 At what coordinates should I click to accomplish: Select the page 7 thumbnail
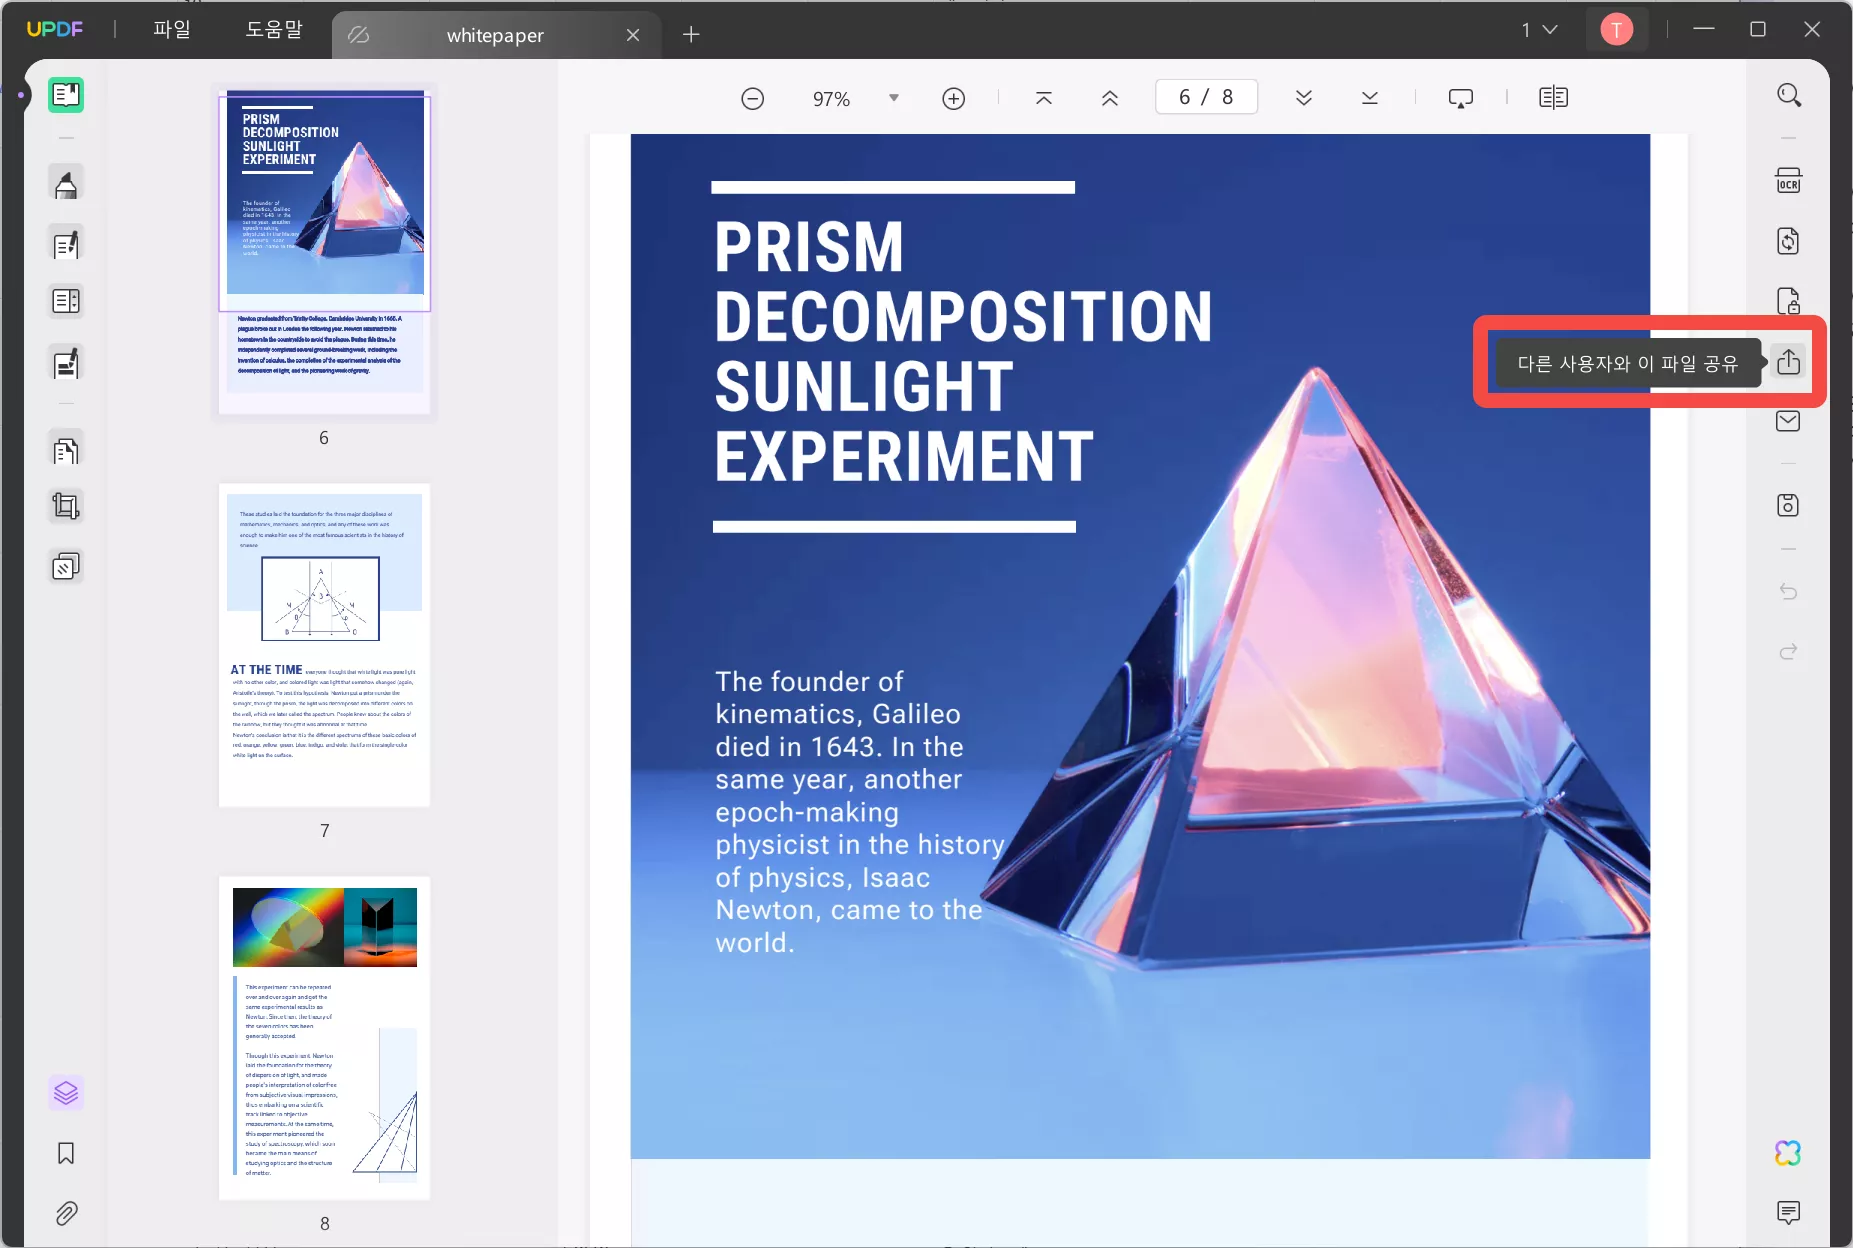[324, 645]
